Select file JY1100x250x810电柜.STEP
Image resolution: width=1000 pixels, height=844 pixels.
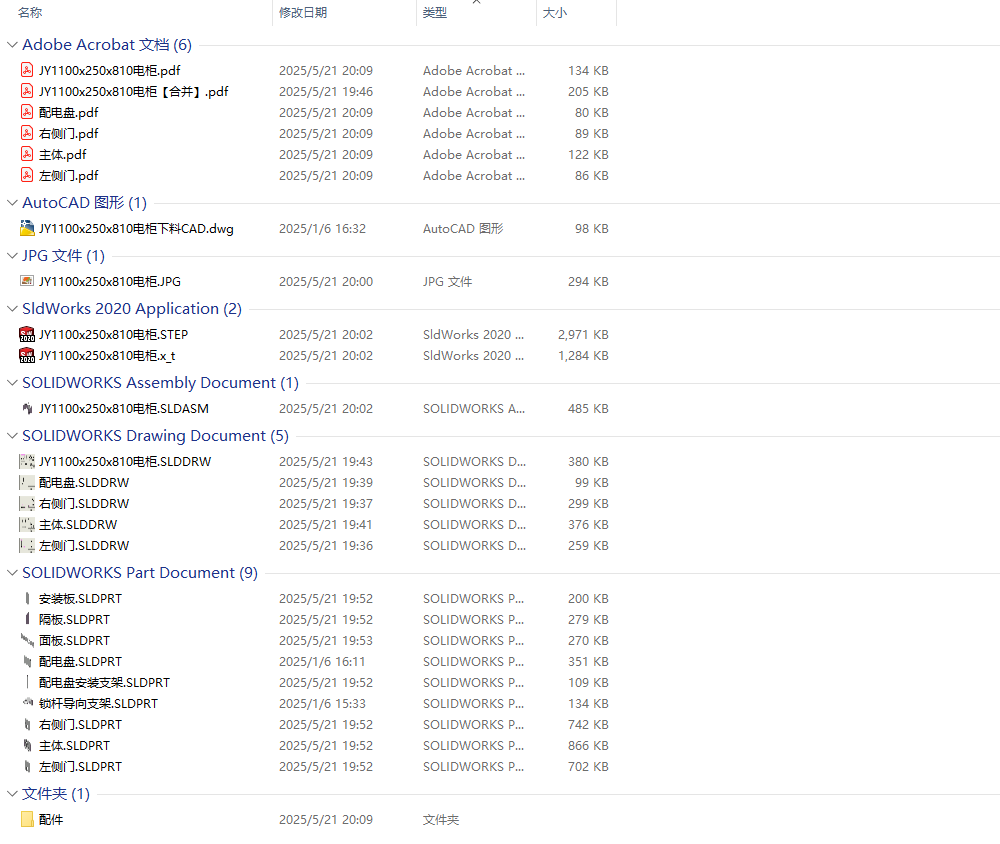114,334
